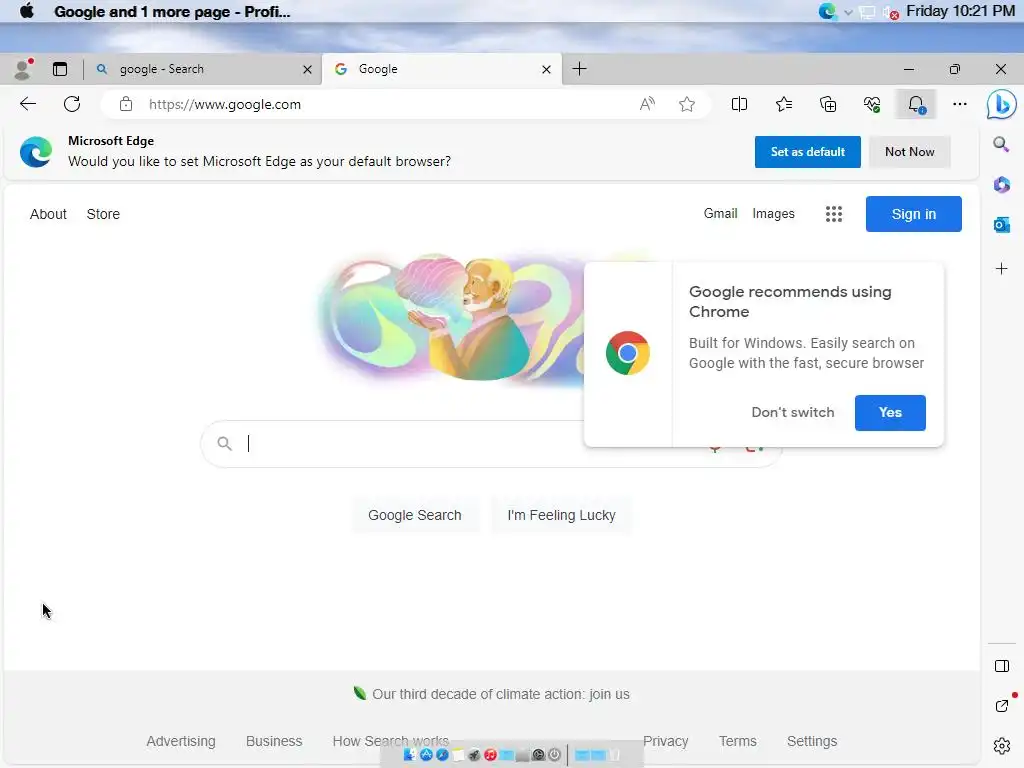Close the 'google - Search' tab
This screenshot has width=1024, height=768.
click(x=307, y=69)
